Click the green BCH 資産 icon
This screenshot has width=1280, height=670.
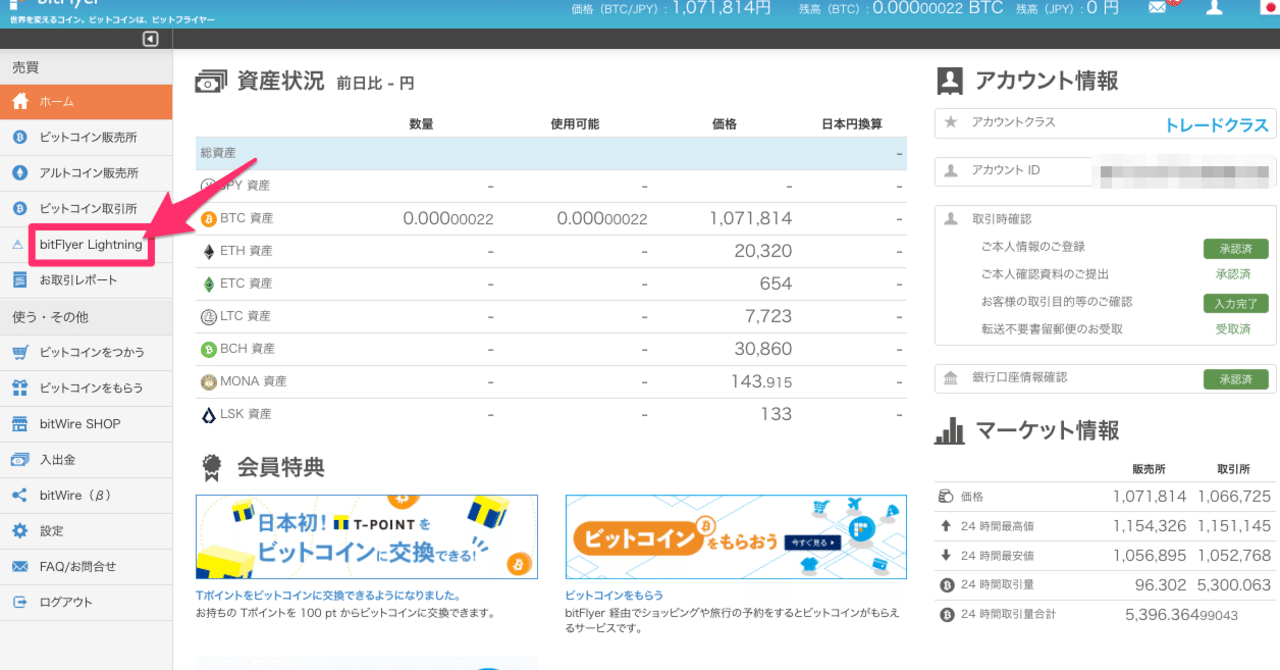208,349
